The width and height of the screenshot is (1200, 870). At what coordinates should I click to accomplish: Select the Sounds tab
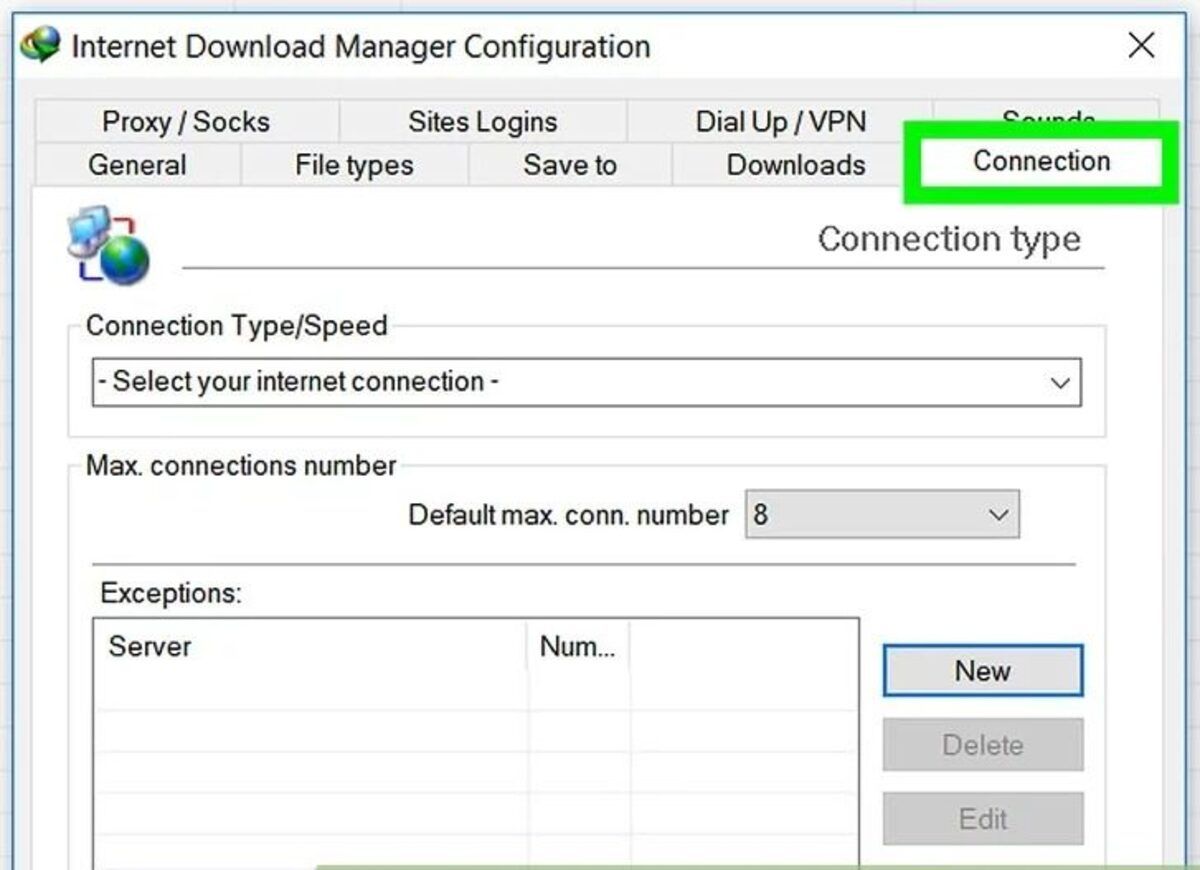click(x=1047, y=115)
